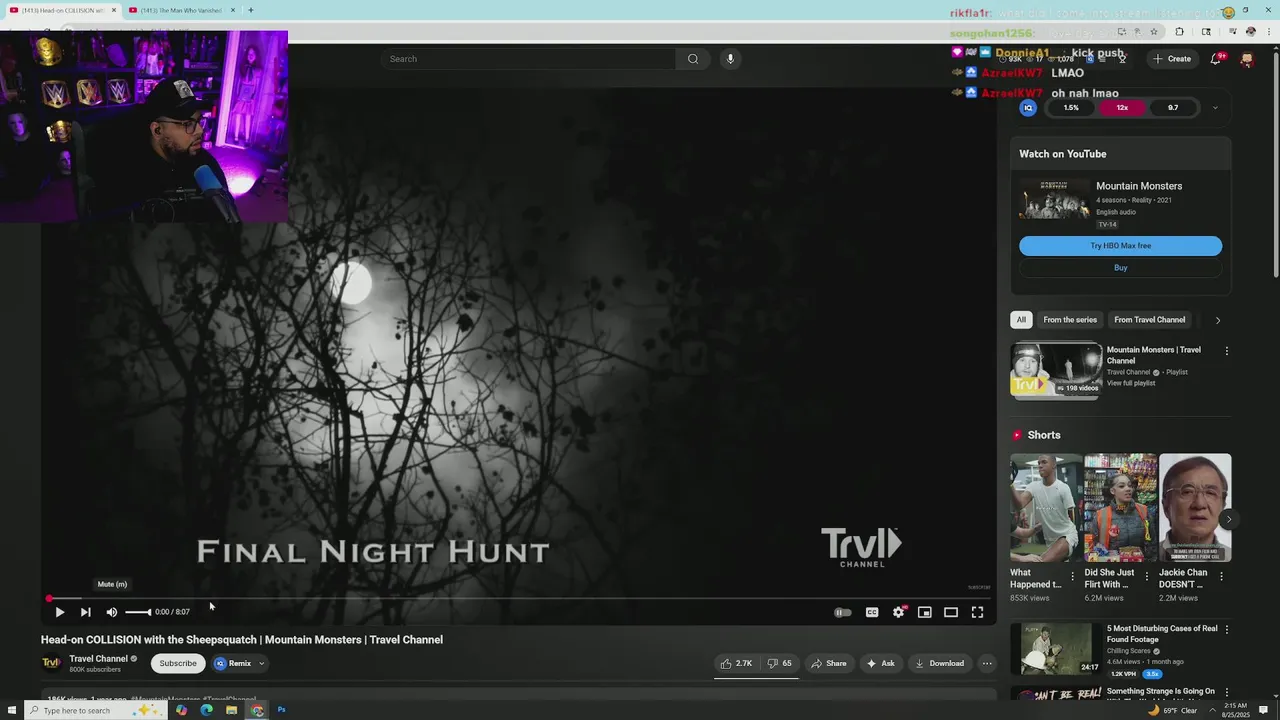This screenshot has width=1280, height=720.
Task: Open the Chrome extensions puzzle icon
Action: tap(1179, 32)
